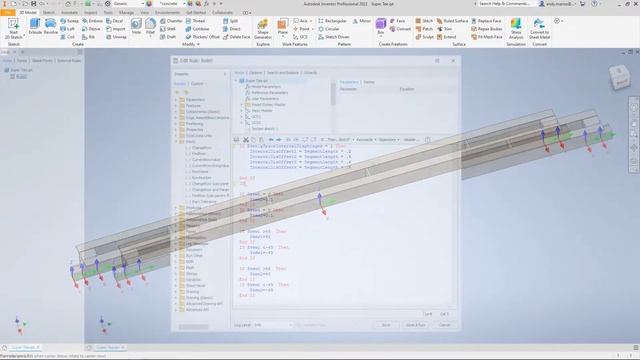Start a new 2D Sketch
The image size is (640, 360).
coord(13,28)
